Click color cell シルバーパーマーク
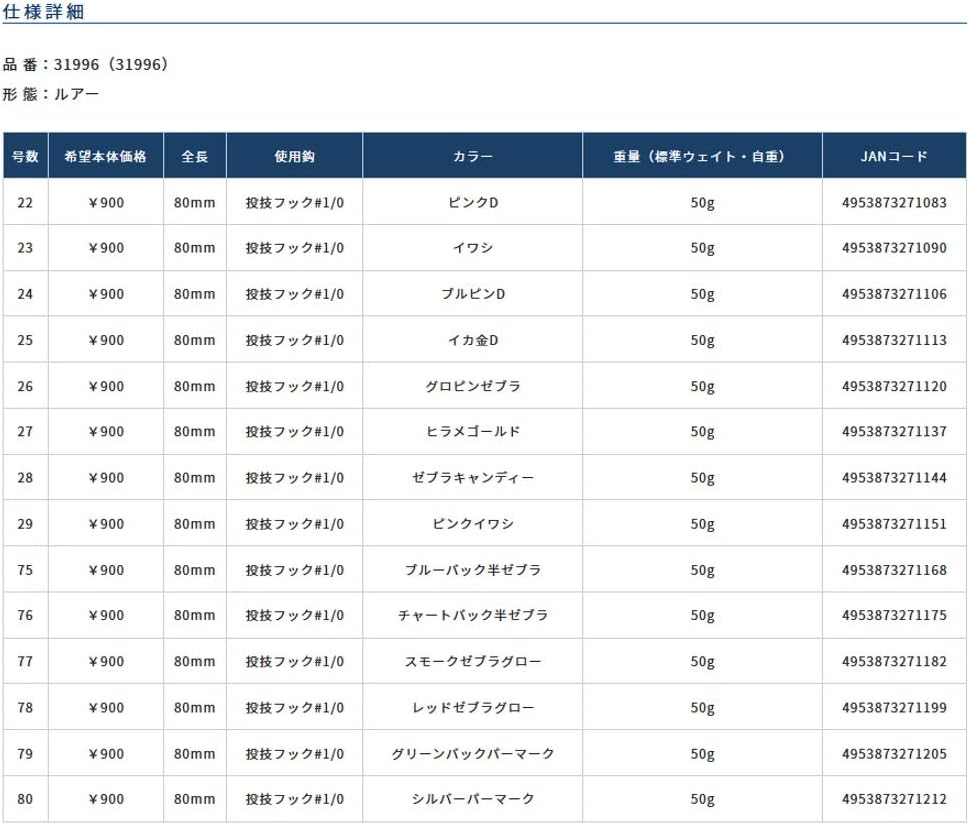970x825 pixels. pyautogui.click(x=473, y=799)
